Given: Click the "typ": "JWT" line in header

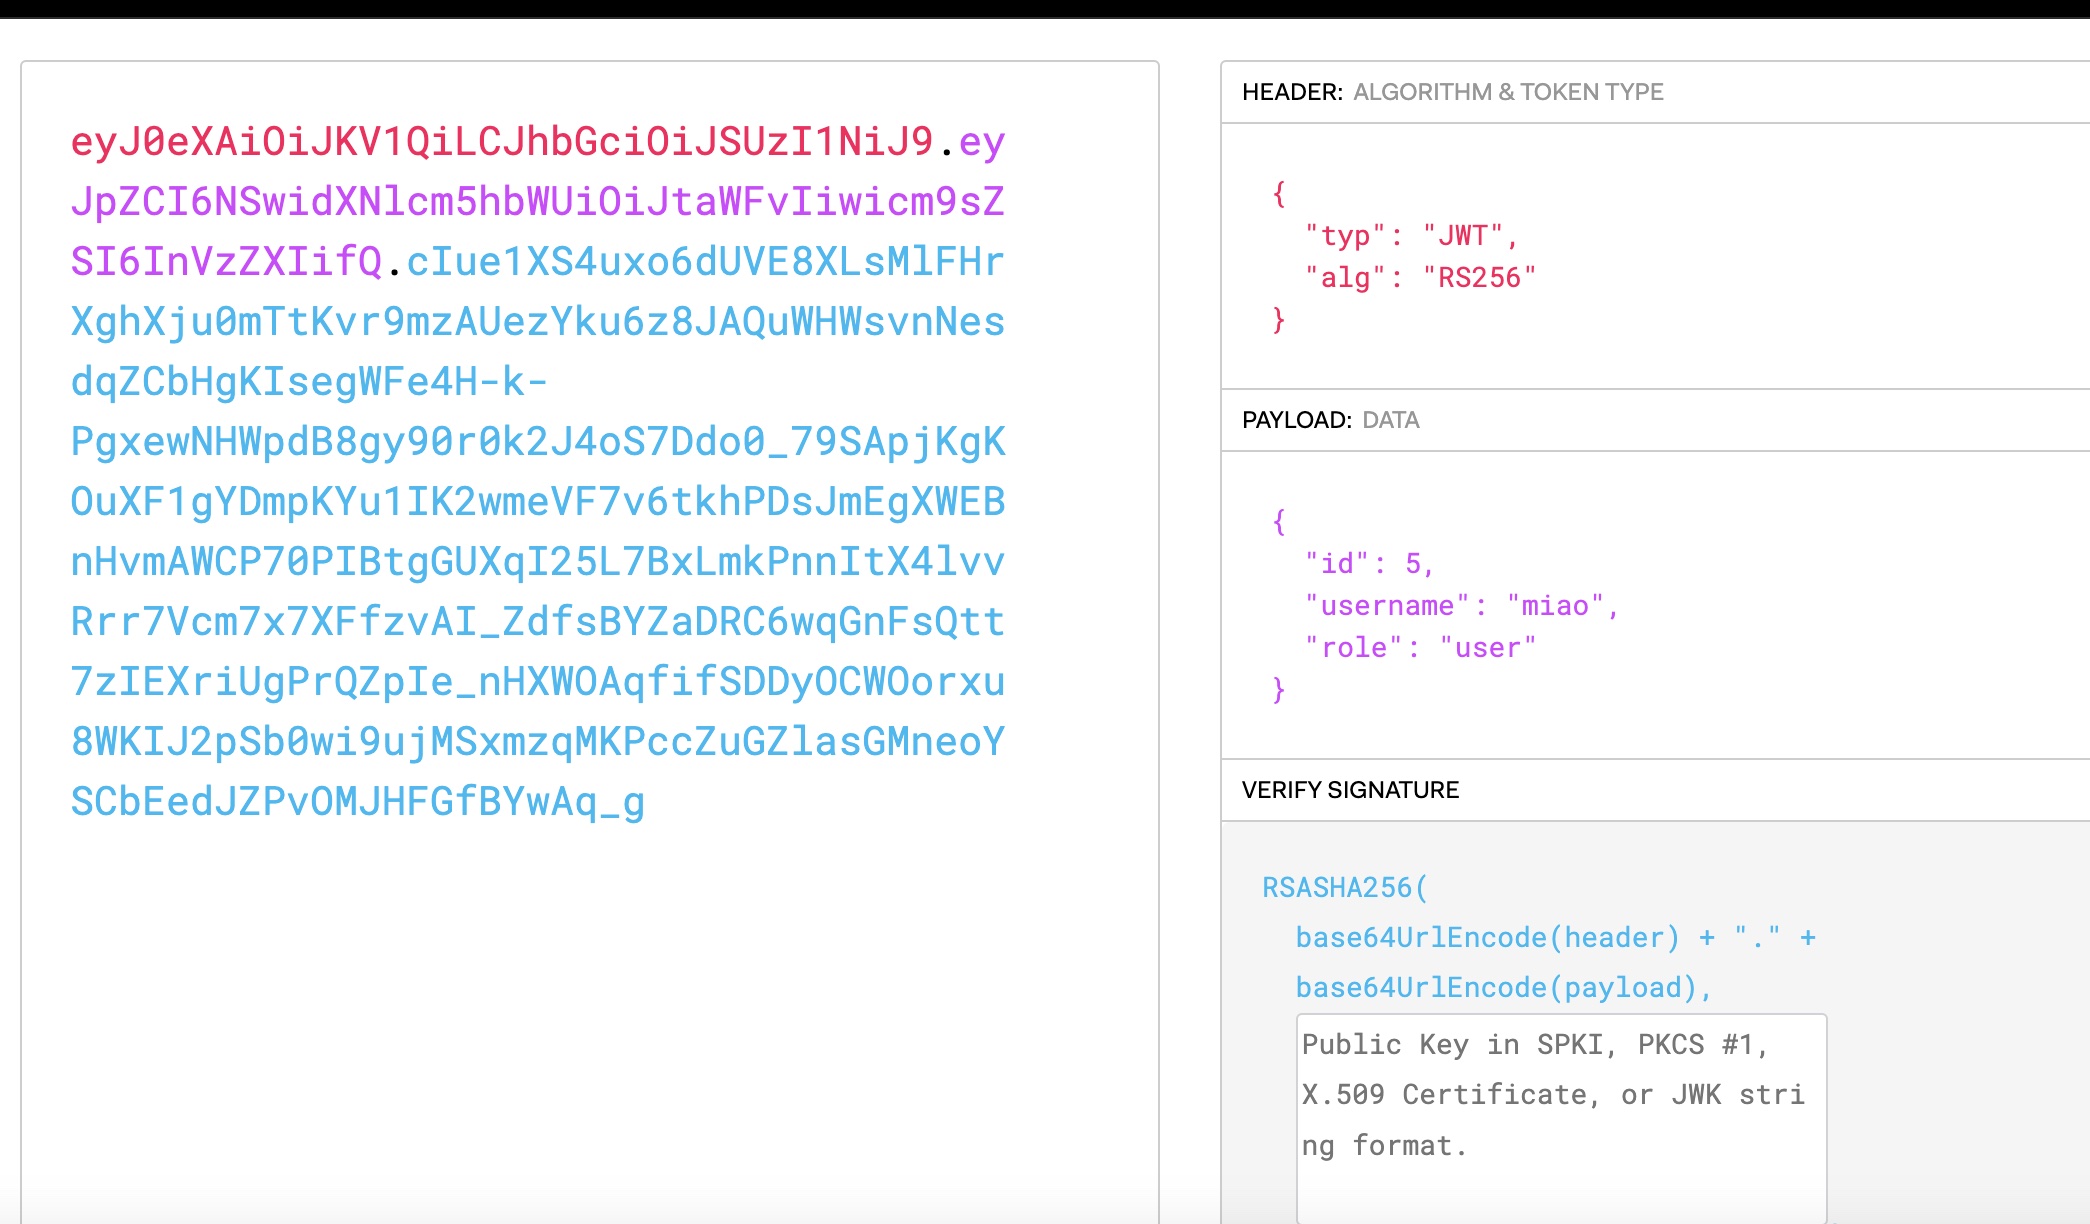Looking at the screenshot, I should tap(1411, 236).
